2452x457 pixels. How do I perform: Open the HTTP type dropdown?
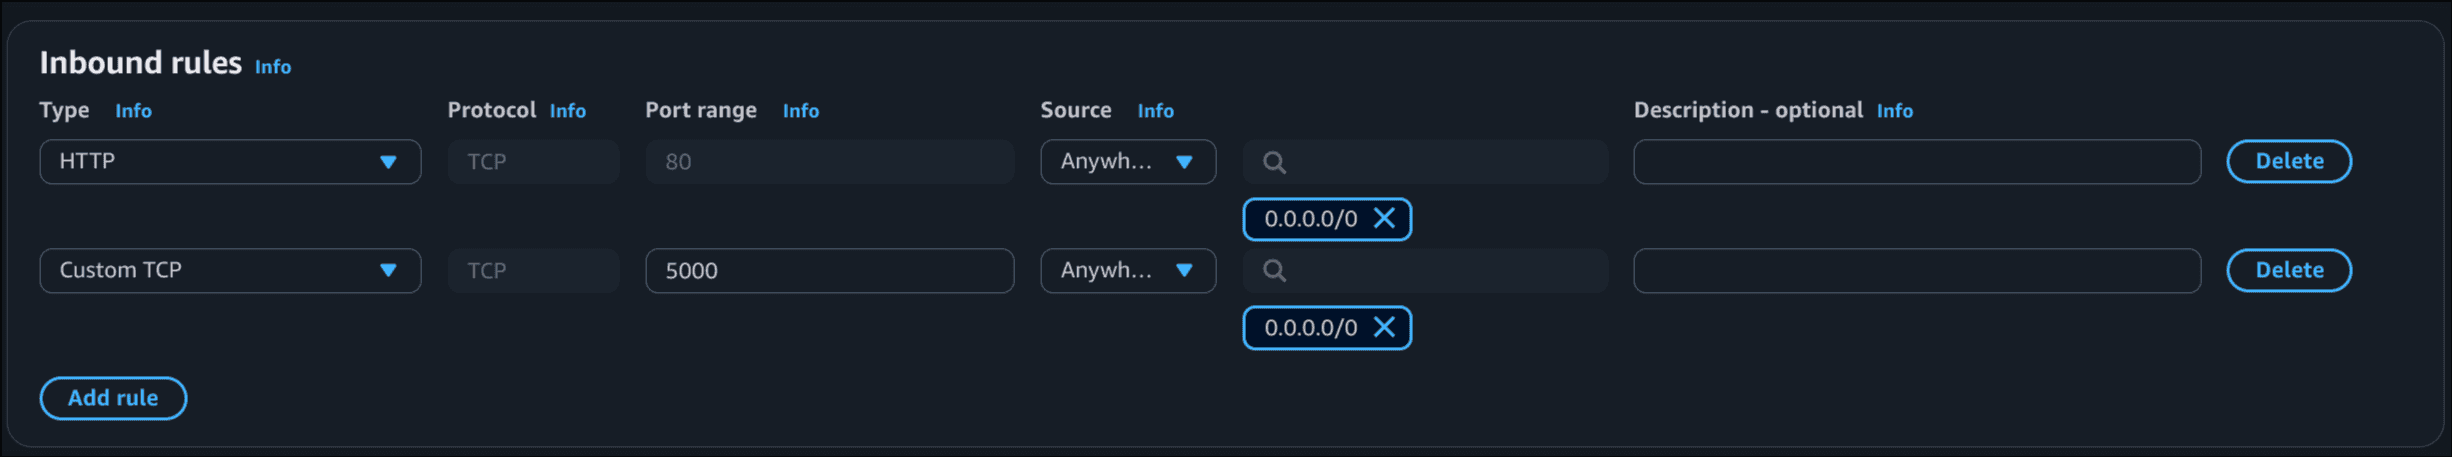point(230,162)
